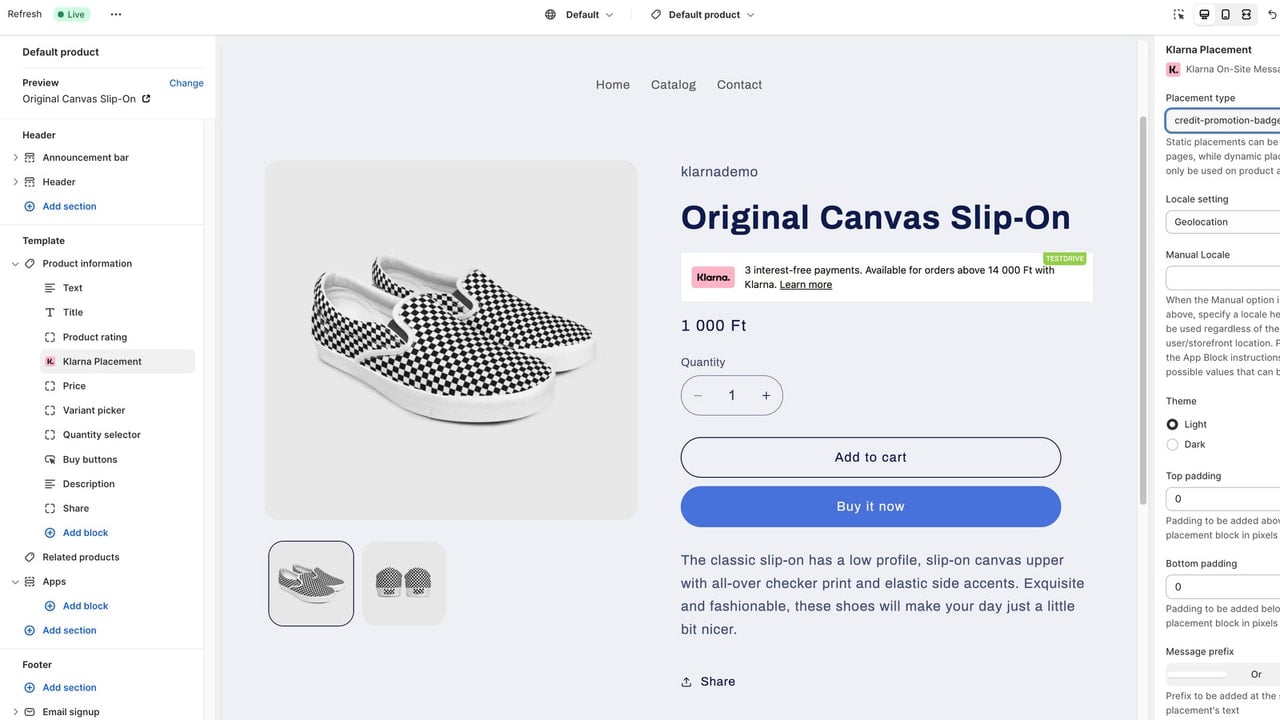Select the second shoe thumbnail image
Image resolution: width=1280 pixels, height=720 pixels.
(404, 584)
